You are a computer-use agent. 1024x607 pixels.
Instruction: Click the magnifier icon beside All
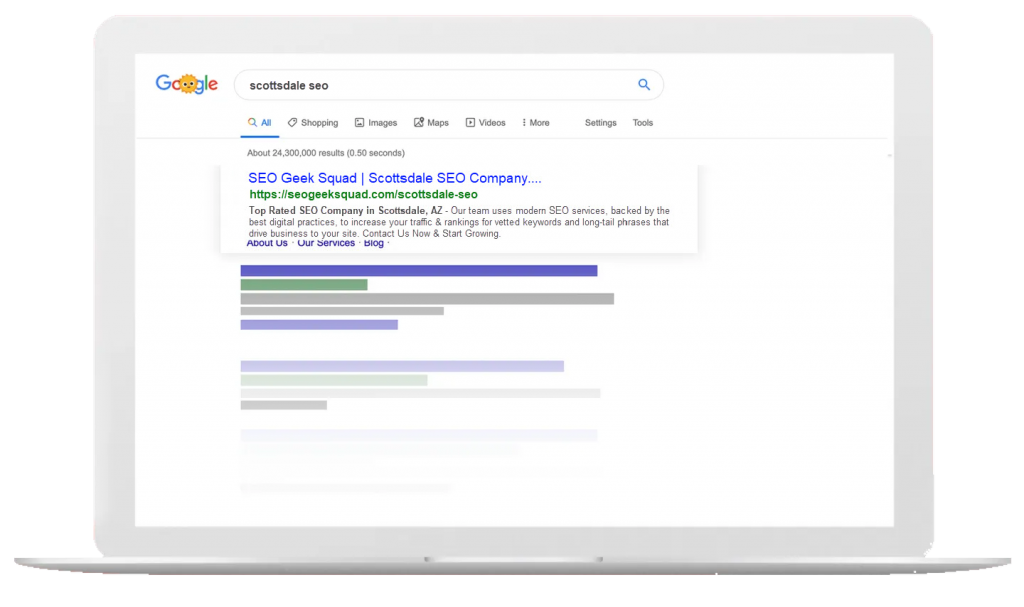pos(250,121)
